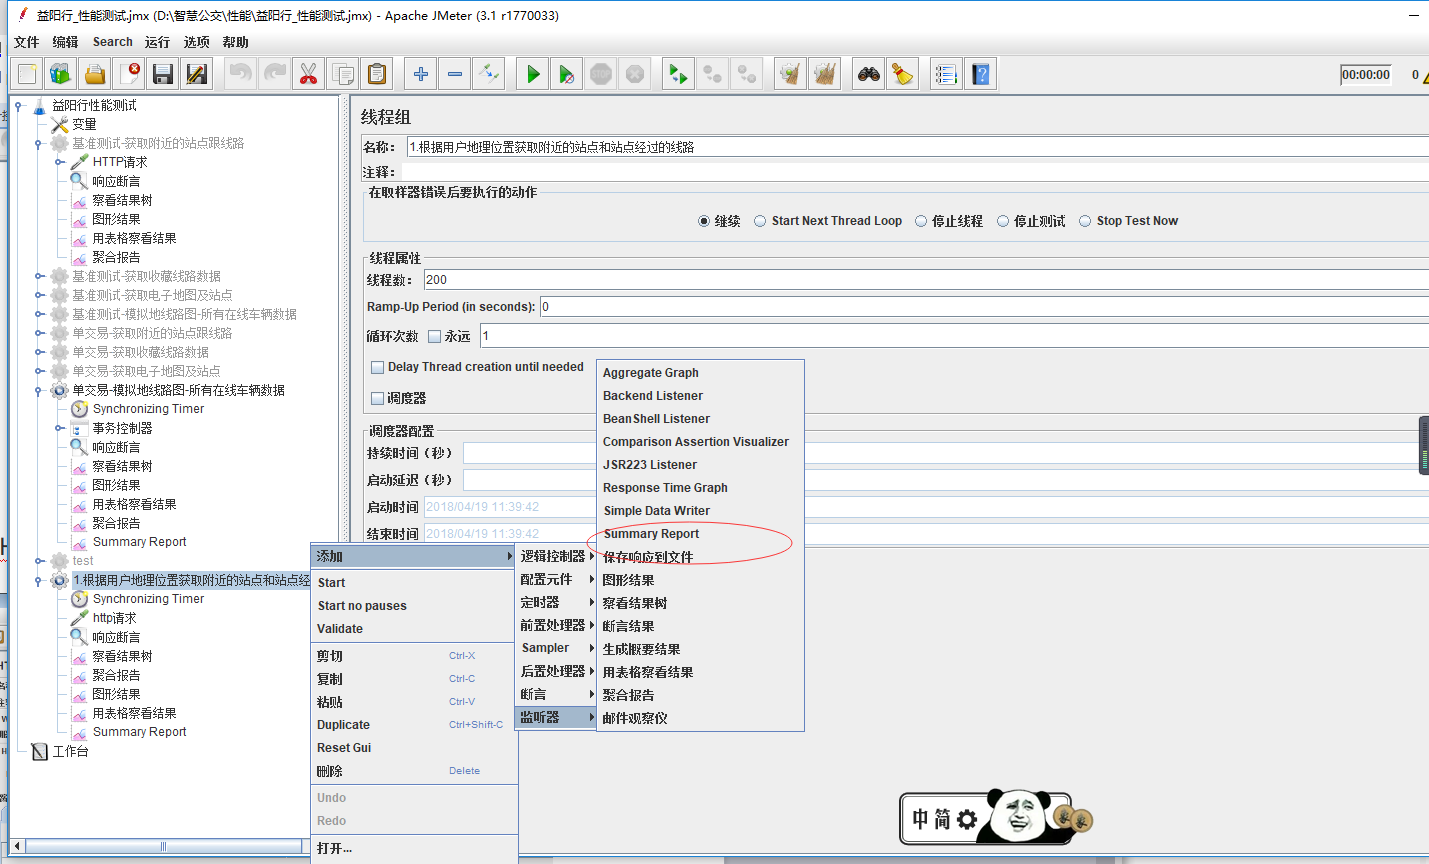Click the Paste clipboard icon
The height and width of the screenshot is (864, 1429).
coord(377,74)
